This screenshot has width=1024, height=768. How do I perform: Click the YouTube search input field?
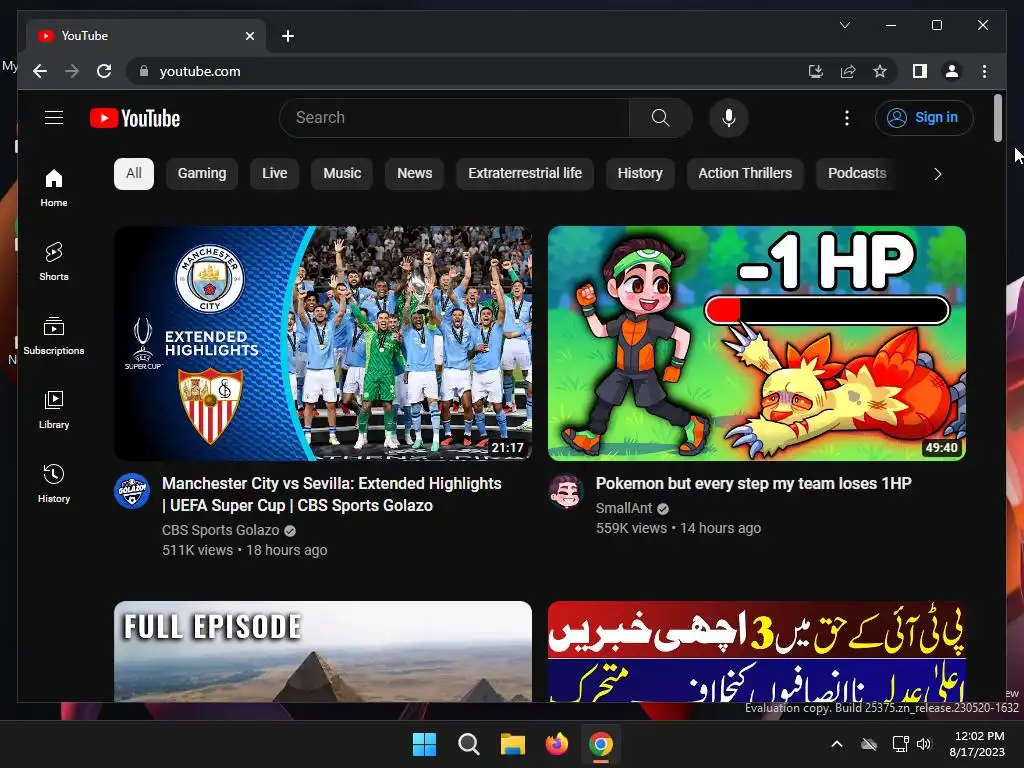pos(455,118)
